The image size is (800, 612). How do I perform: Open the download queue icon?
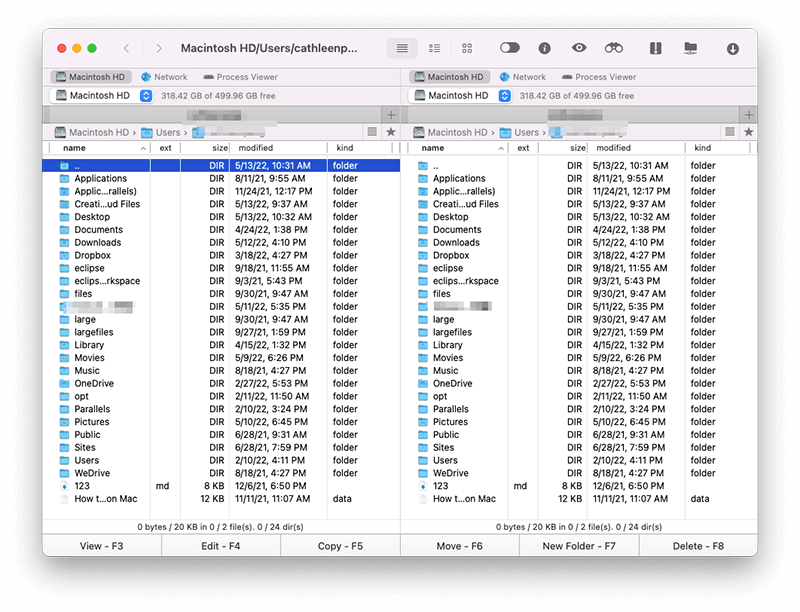(733, 48)
